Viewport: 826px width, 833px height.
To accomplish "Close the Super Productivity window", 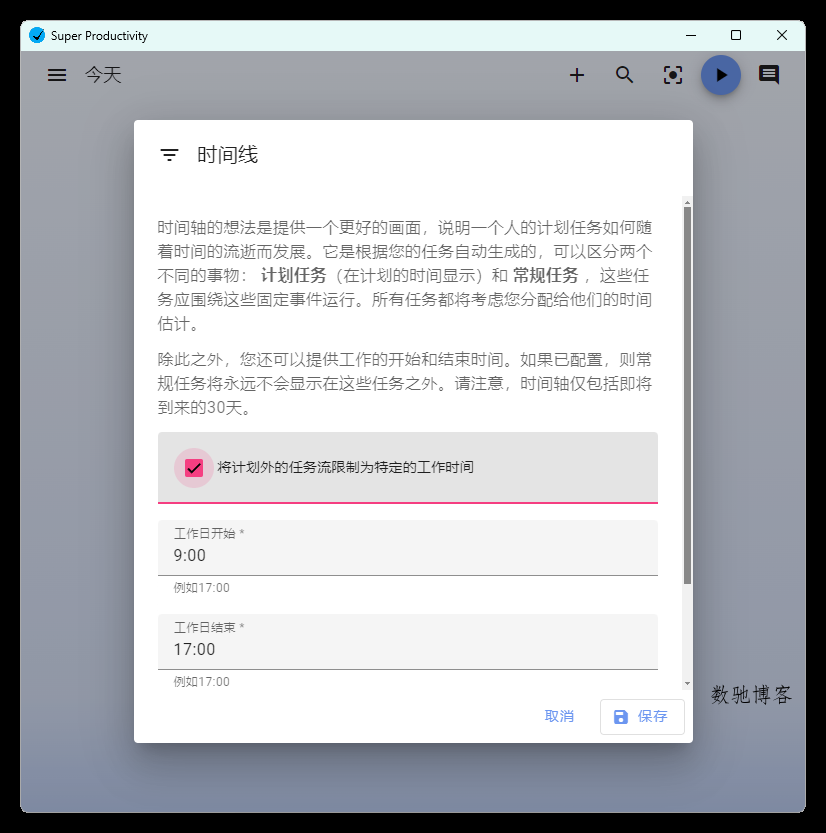I will pyautogui.click(x=781, y=36).
